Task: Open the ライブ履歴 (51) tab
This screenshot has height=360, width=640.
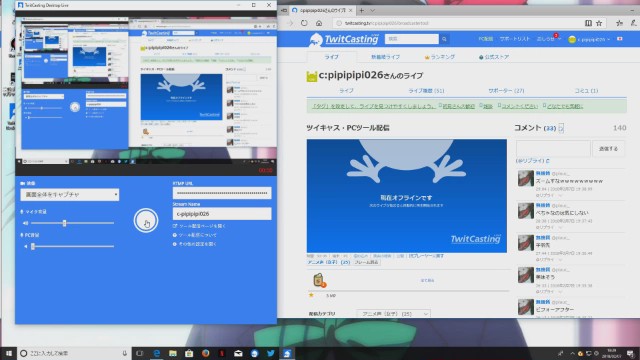Action: pyautogui.click(x=426, y=91)
